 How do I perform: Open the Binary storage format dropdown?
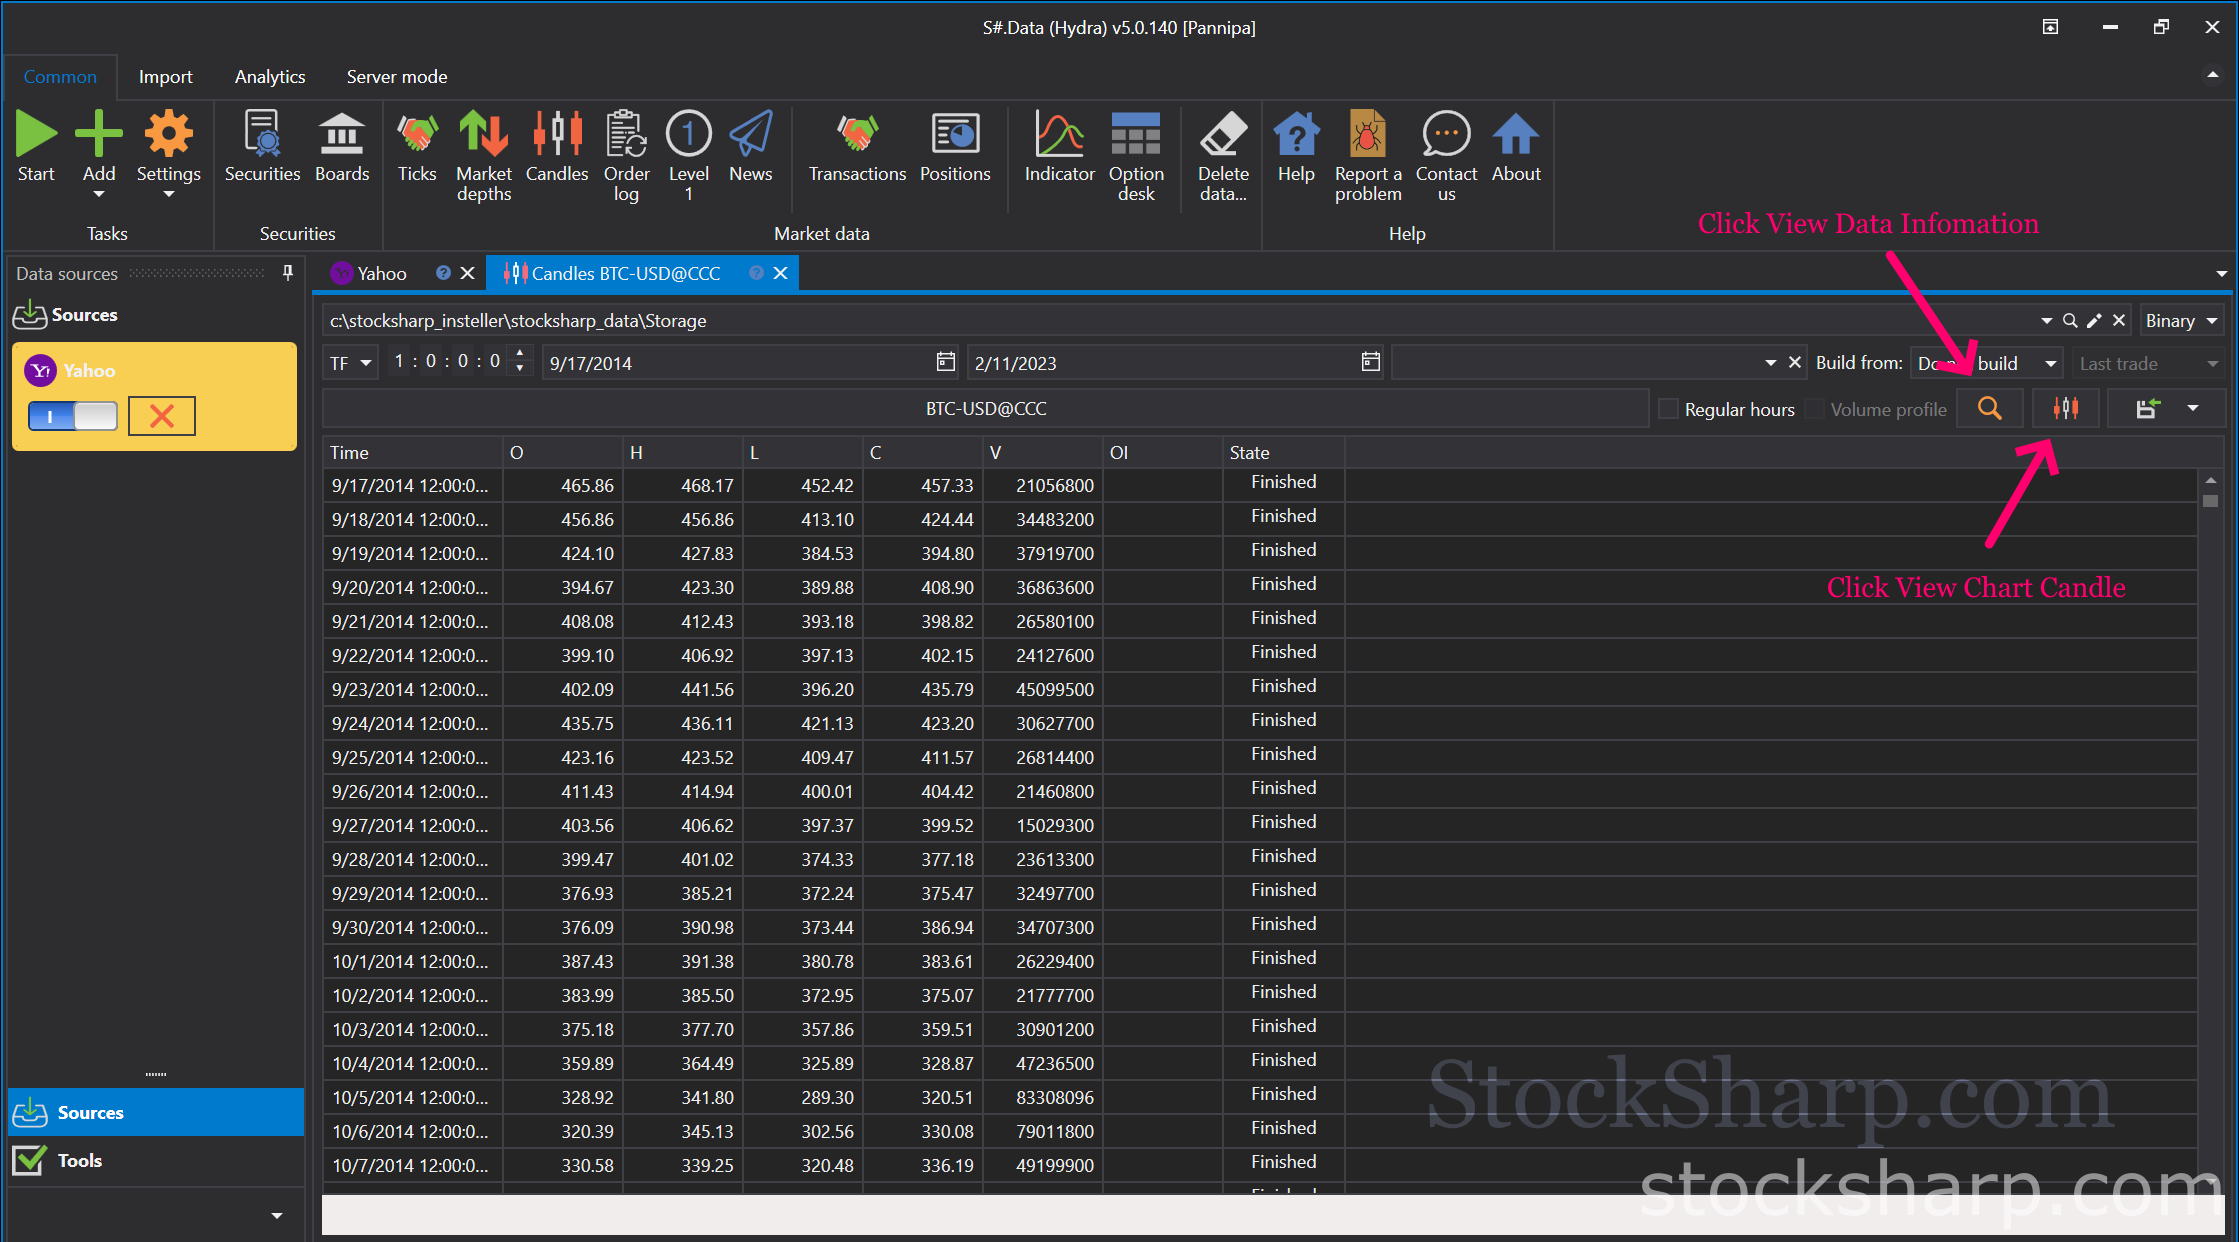point(2181,321)
